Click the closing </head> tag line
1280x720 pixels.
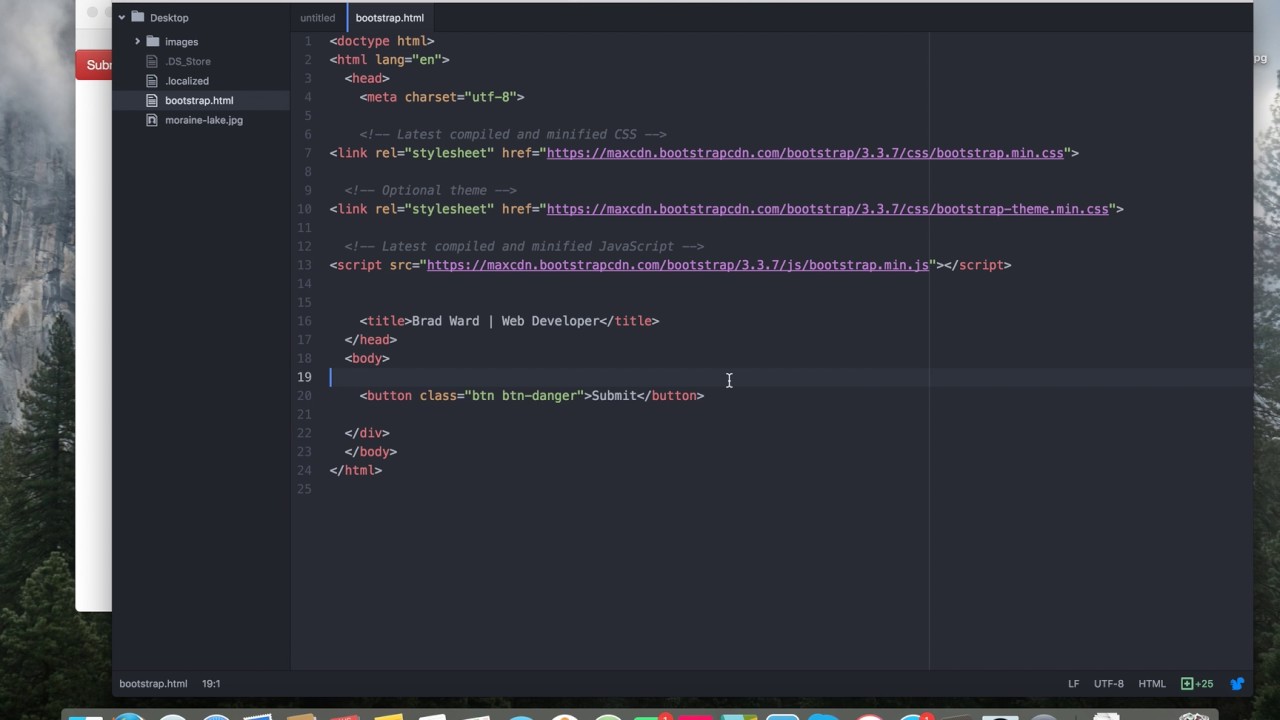371,340
